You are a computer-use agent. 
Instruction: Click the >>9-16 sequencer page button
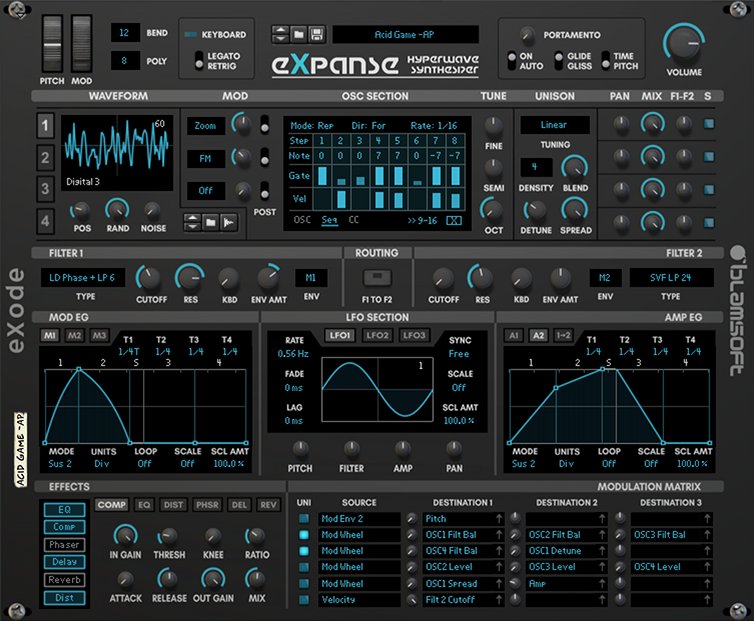click(x=422, y=220)
